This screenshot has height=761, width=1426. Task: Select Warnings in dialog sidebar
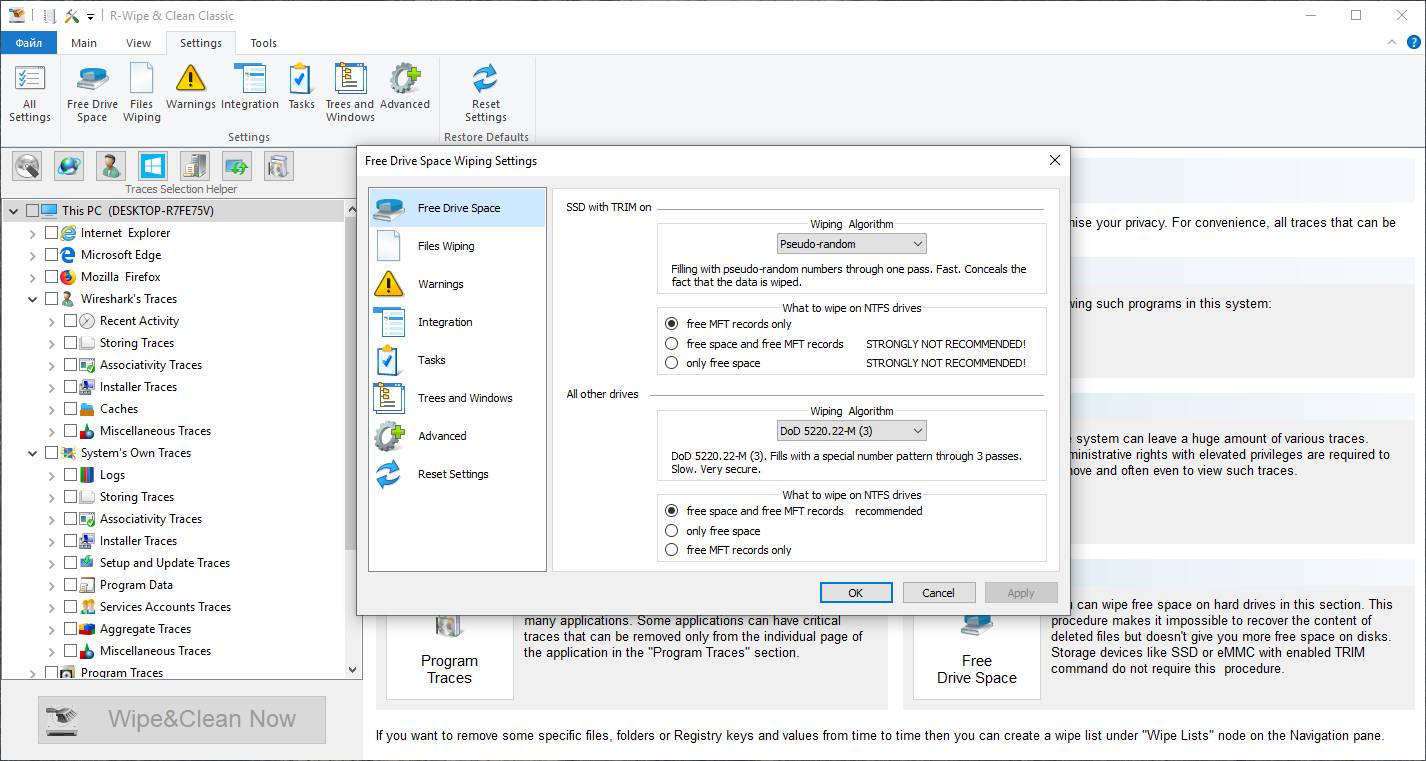[457, 284]
